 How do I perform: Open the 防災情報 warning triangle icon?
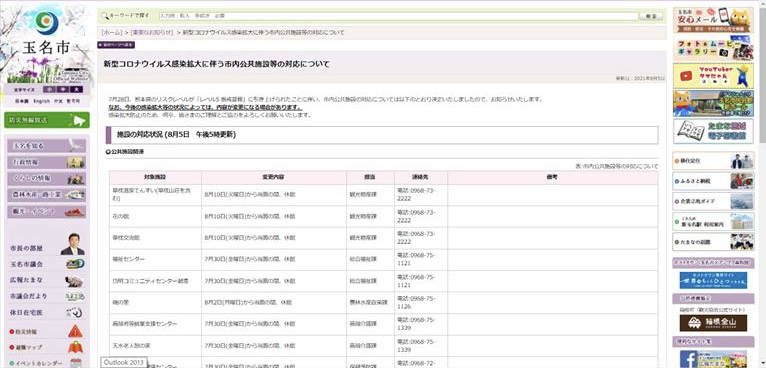coord(75,331)
